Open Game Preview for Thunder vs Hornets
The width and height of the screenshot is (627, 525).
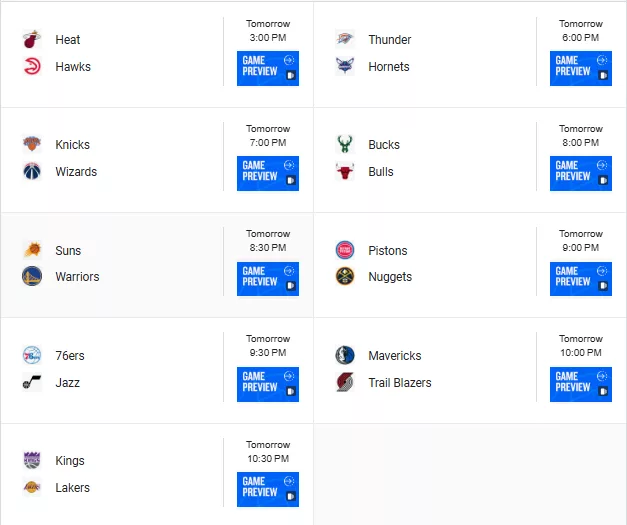581,68
